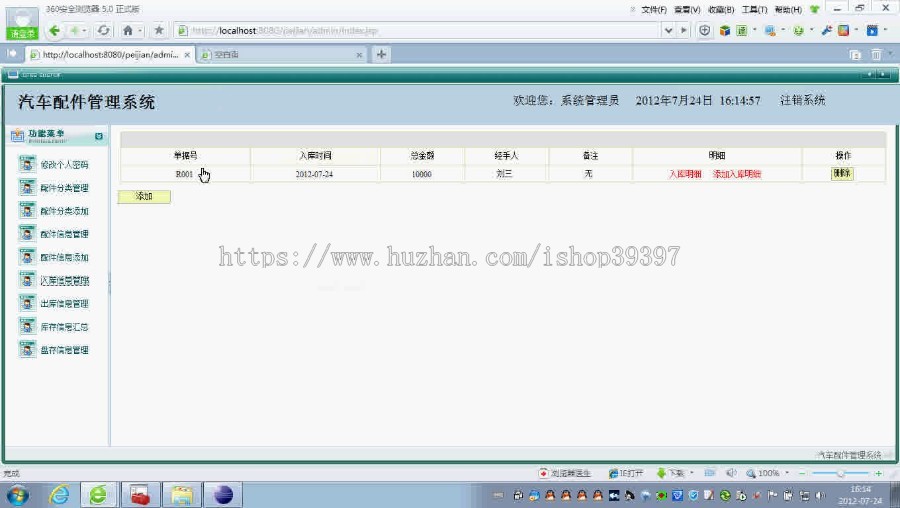900x508 pixels.
Task: Click the icon beside 配件分类添加
Action: tap(27, 211)
